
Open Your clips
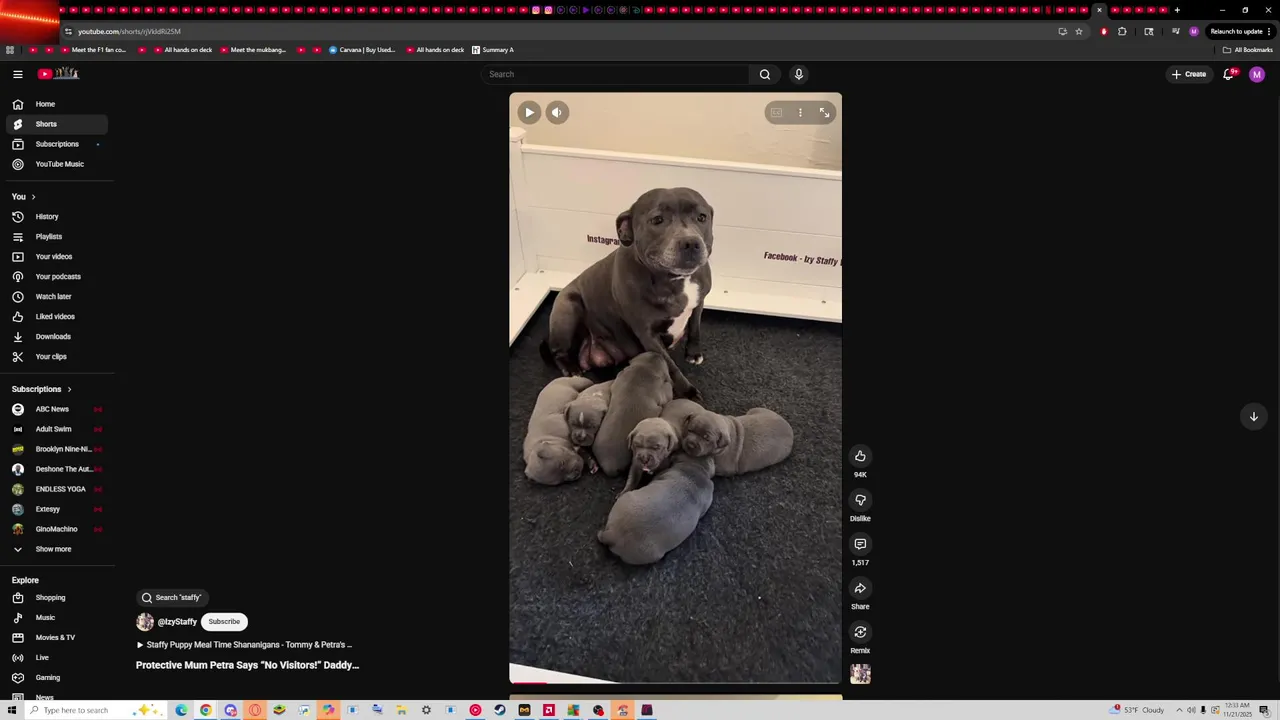coord(56,357)
